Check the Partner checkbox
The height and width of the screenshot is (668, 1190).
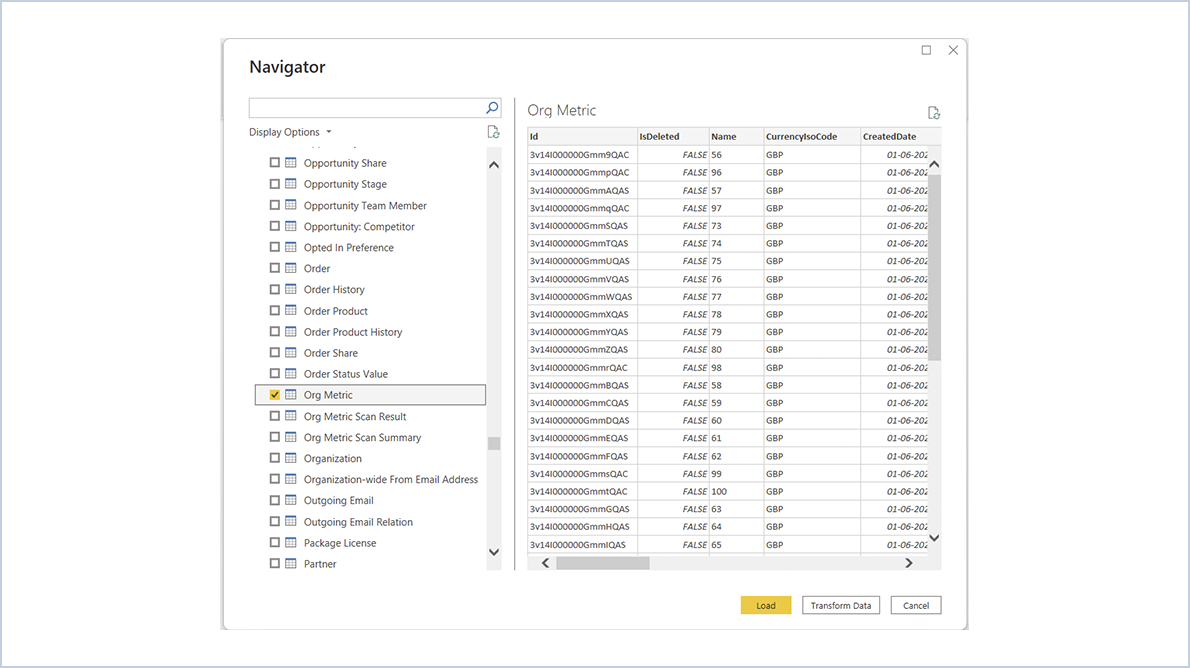(x=275, y=563)
